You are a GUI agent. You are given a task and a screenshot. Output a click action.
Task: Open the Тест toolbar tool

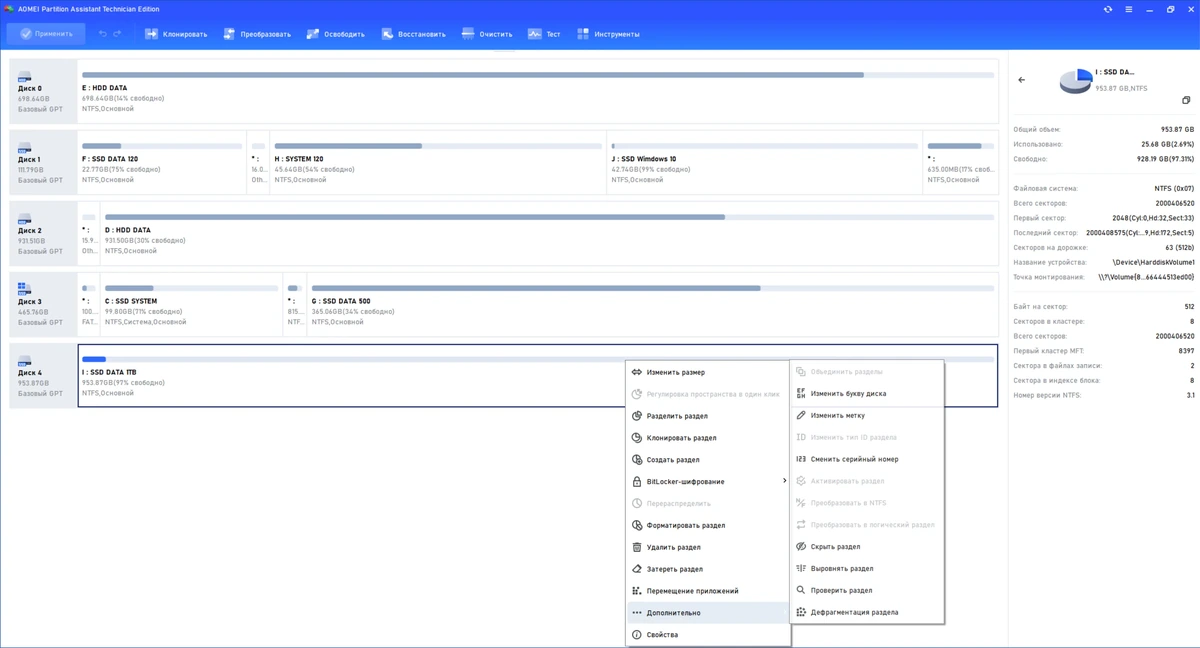[x=544, y=34]
